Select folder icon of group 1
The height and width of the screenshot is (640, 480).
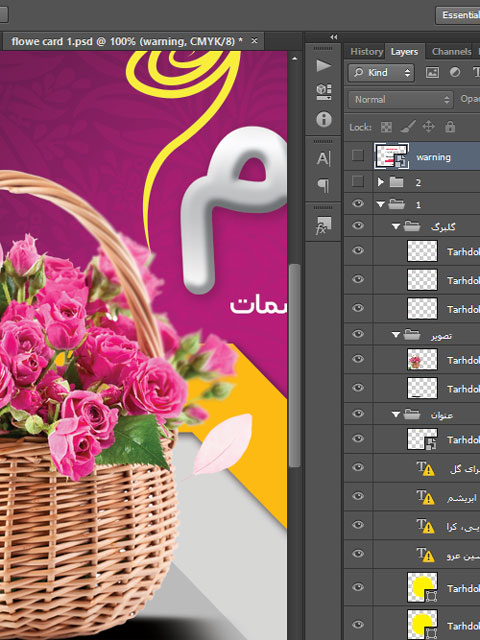click(396, 204)
